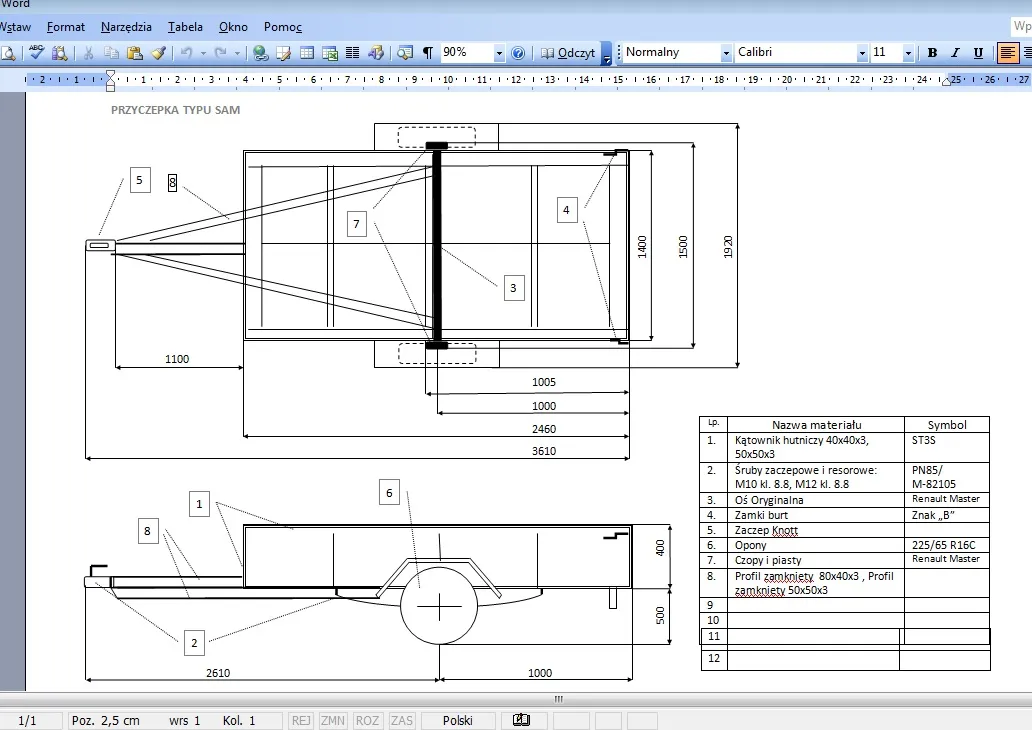
Task: Click the Polski language indicator in status bar
Action: pos(458,721)
